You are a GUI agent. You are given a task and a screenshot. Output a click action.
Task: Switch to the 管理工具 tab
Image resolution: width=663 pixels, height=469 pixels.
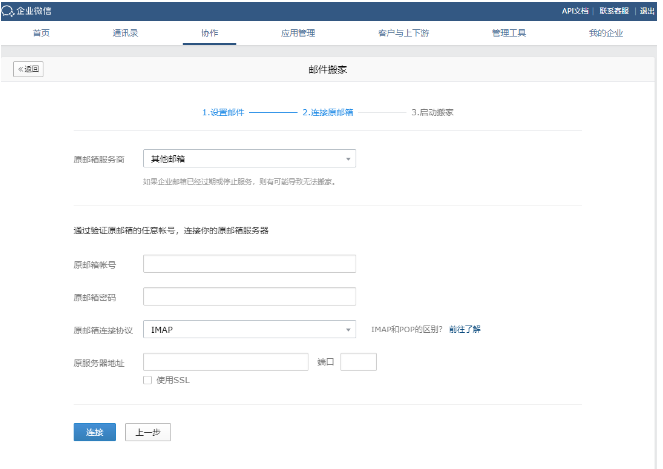tap(508, 33)
